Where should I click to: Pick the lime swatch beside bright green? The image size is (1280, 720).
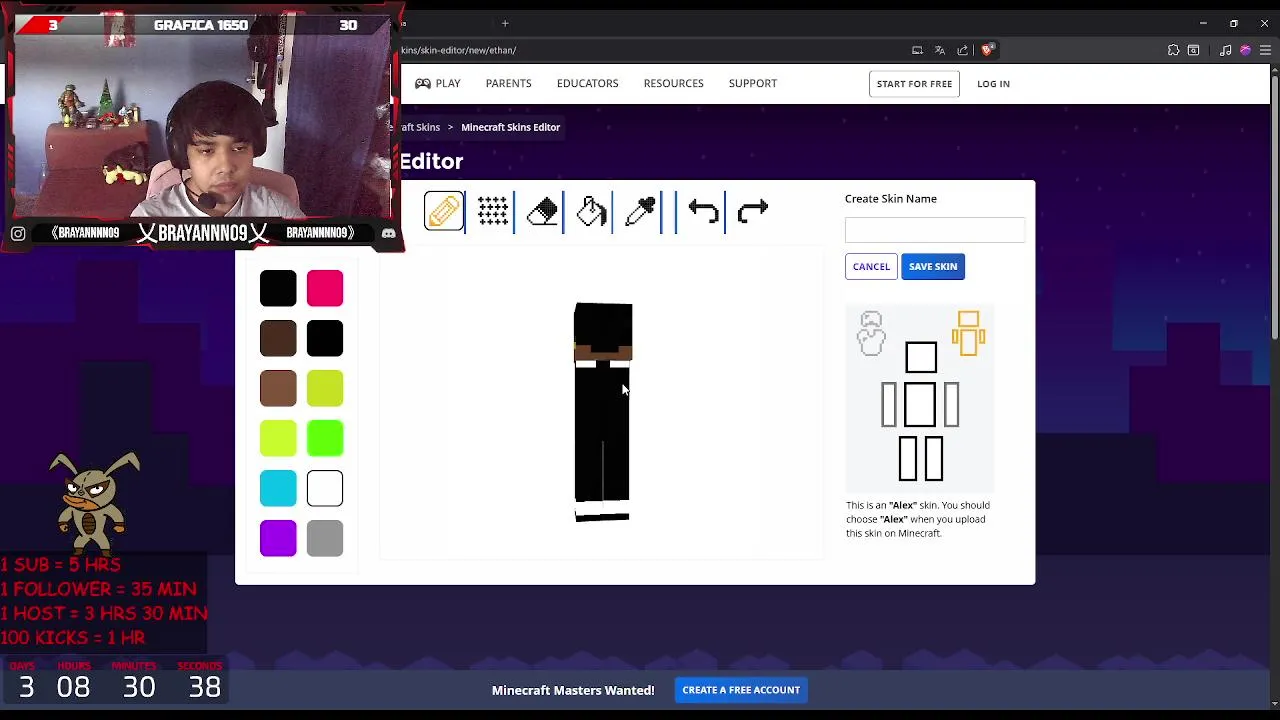278,438
